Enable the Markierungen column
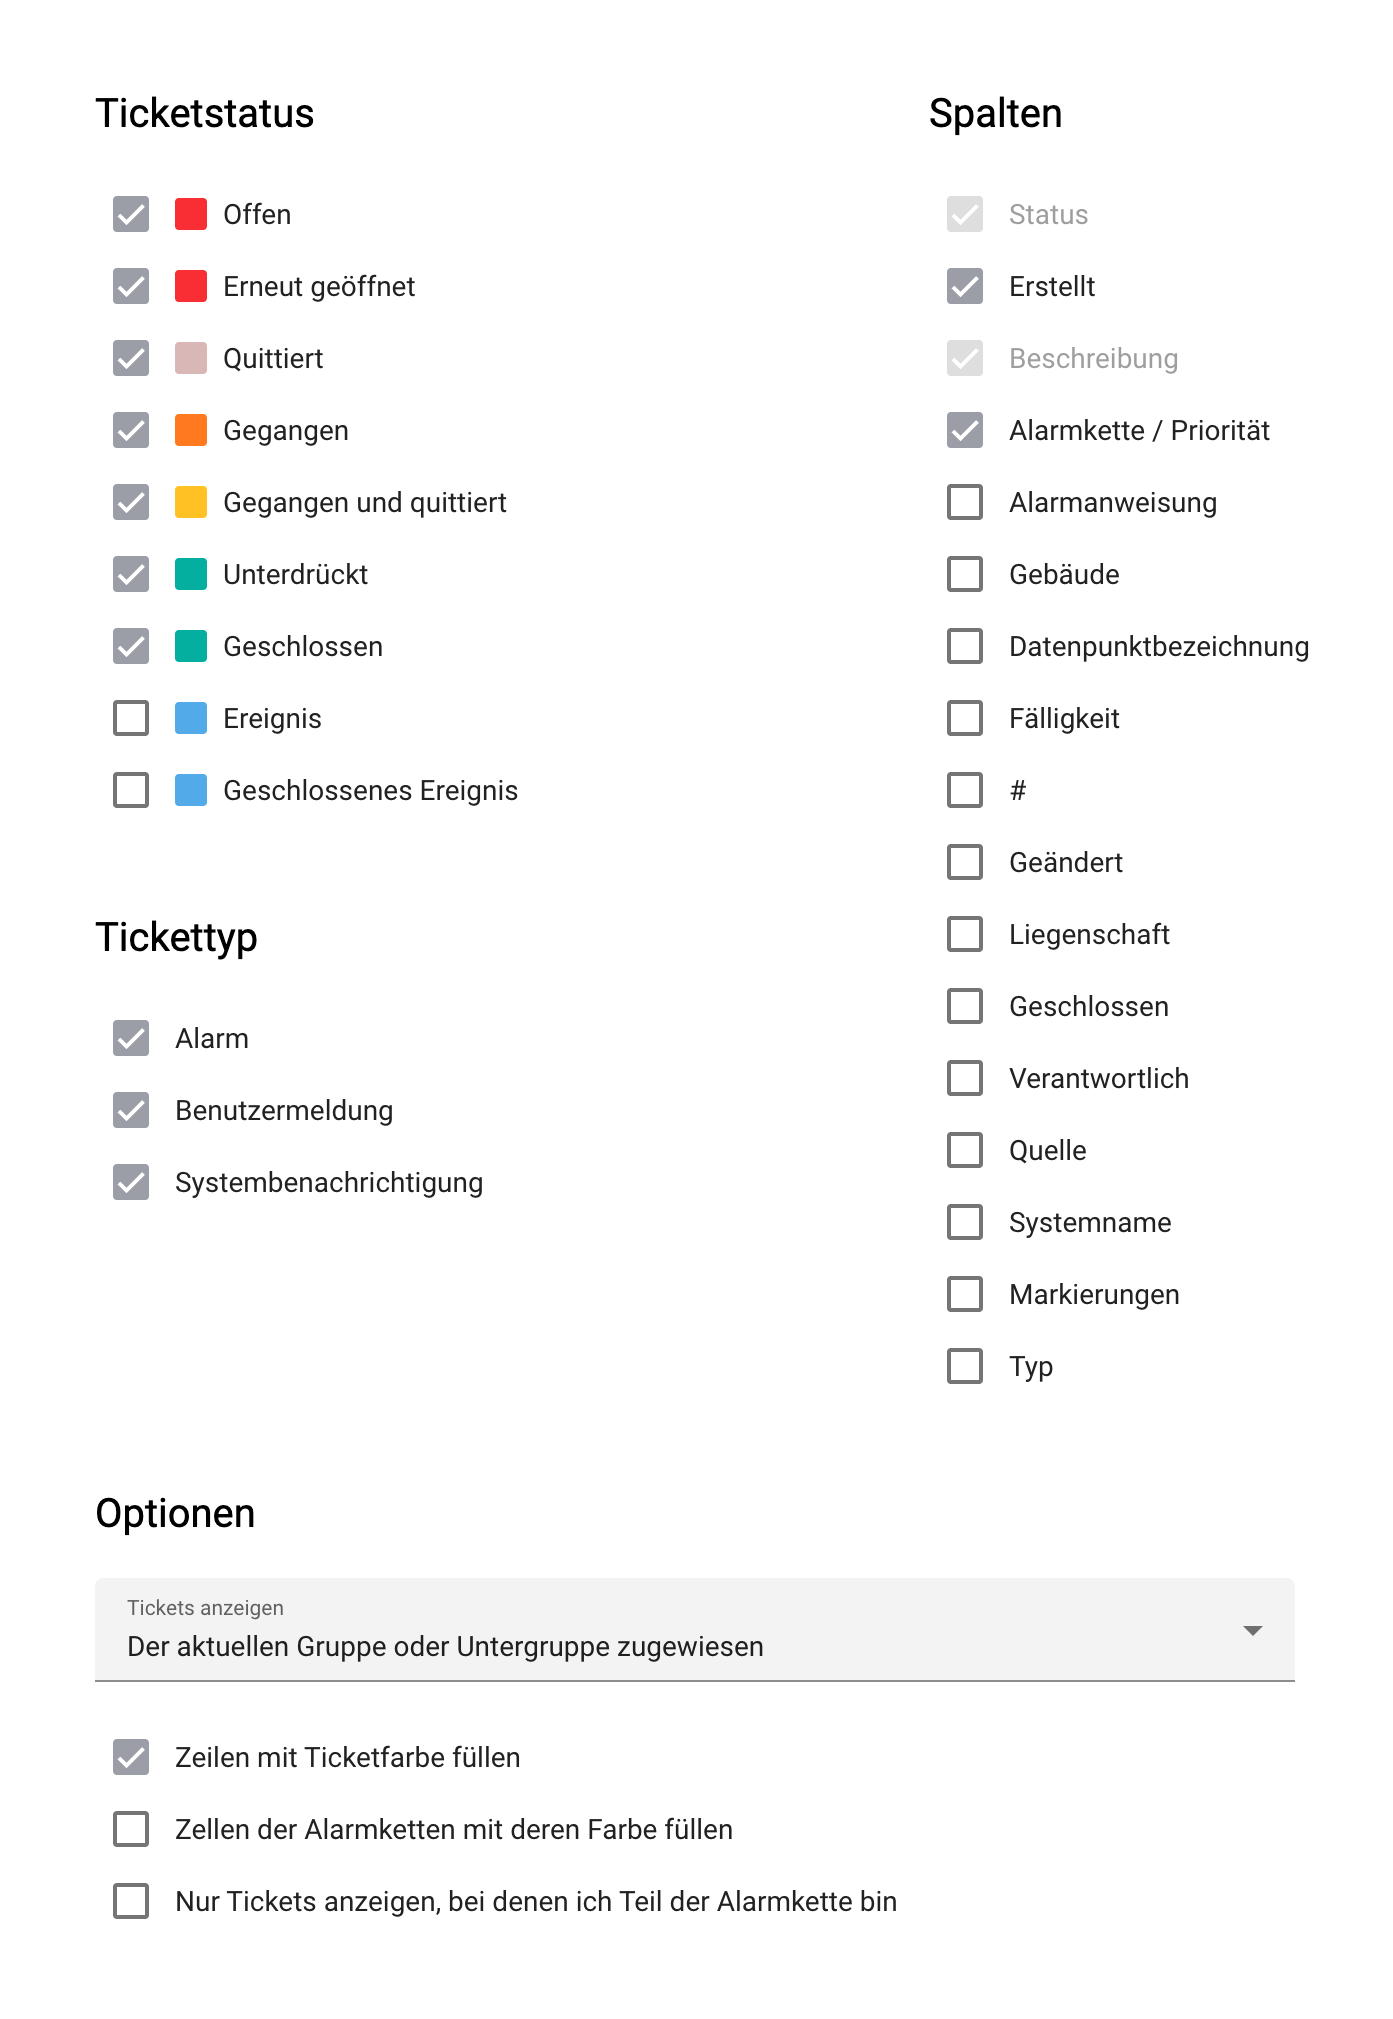Viewport: 1393px width, 2019px height. tap(964, 1294)
